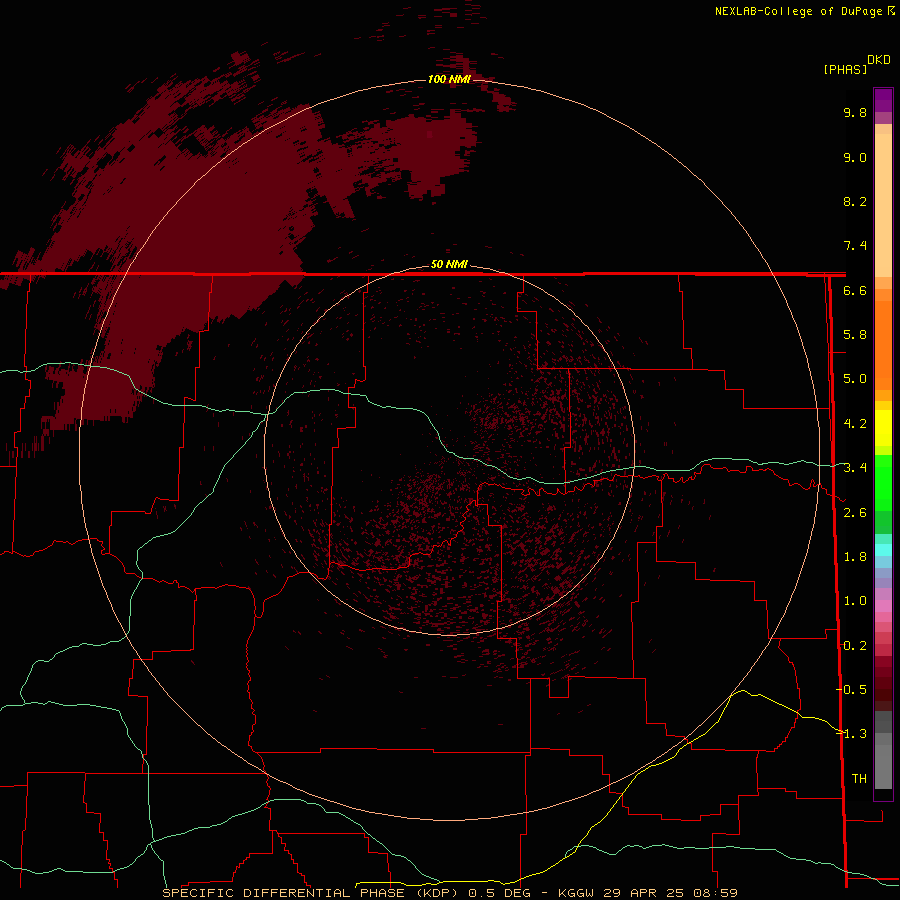The width and height of the screenshot is (900, 900).
Task: Click the 9.8 legend value
Action: [x=855, y=112]
